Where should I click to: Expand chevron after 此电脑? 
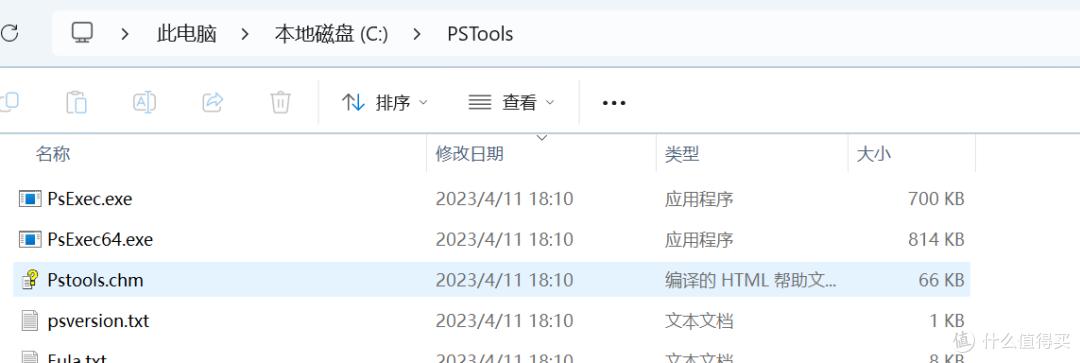[245, 34]
